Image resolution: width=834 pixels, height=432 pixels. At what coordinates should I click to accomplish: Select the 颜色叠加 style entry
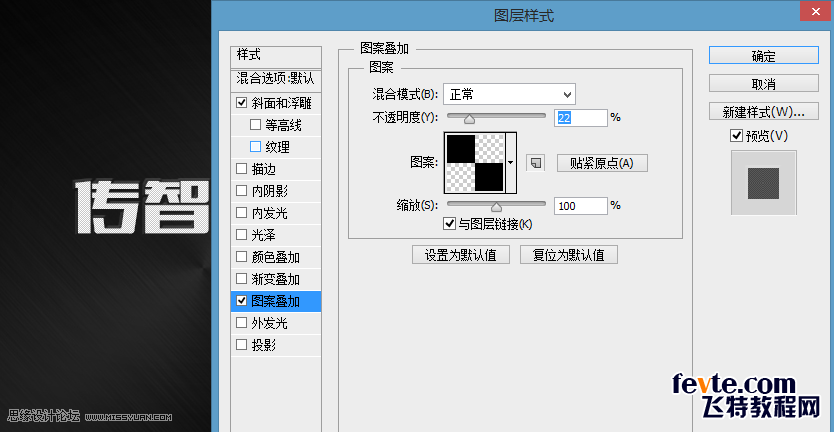point(276,257)
